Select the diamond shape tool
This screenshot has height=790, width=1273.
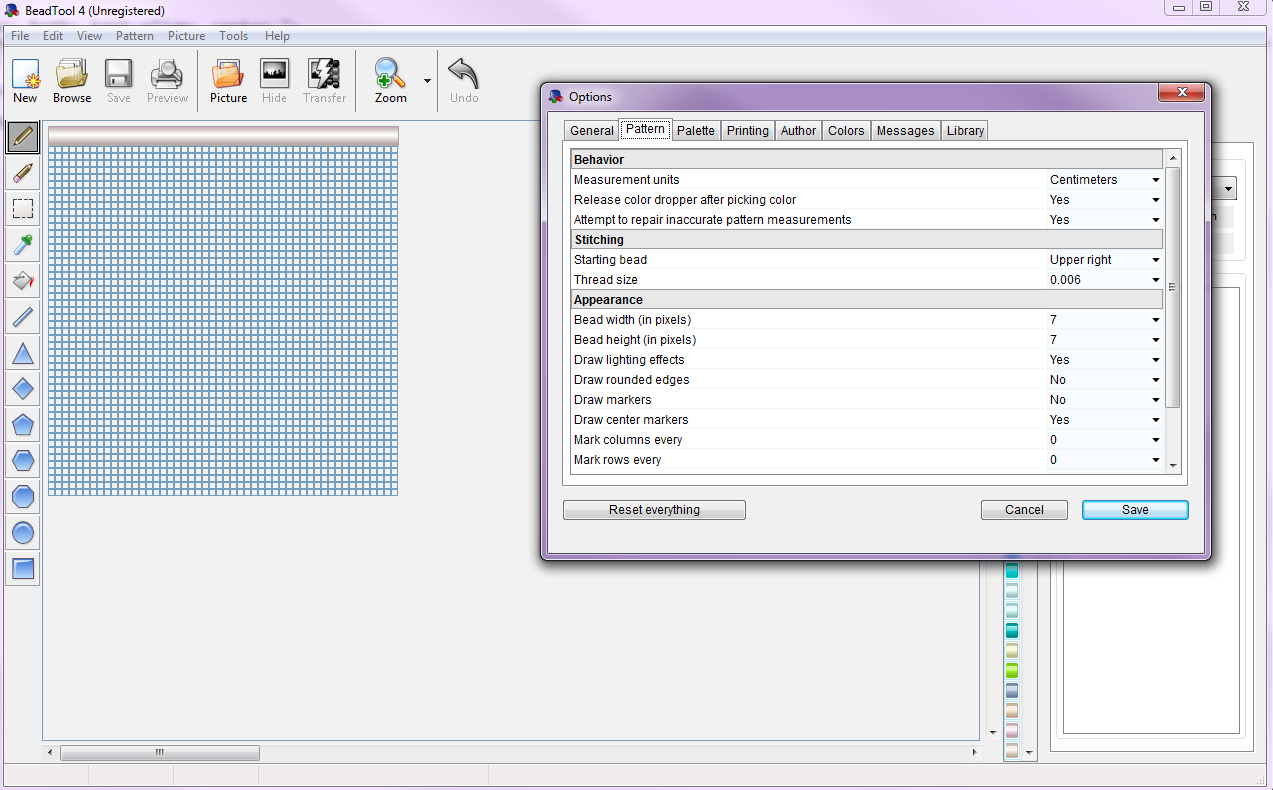click(22, 389)
